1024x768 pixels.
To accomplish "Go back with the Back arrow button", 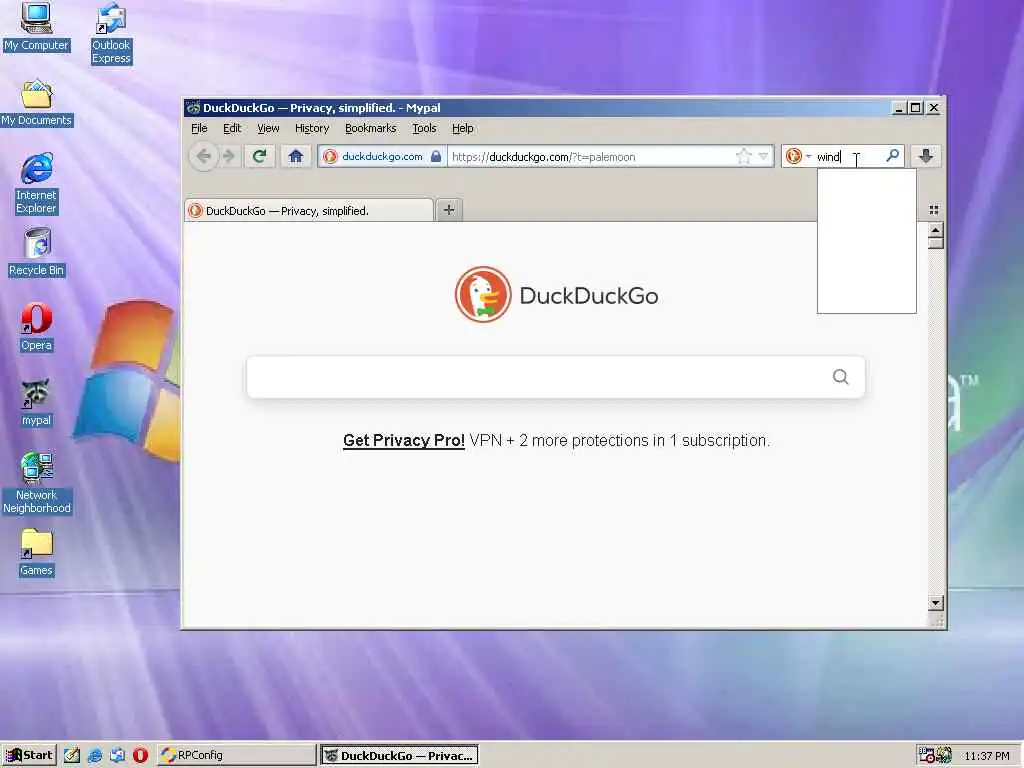I will [x=204, y=157].
